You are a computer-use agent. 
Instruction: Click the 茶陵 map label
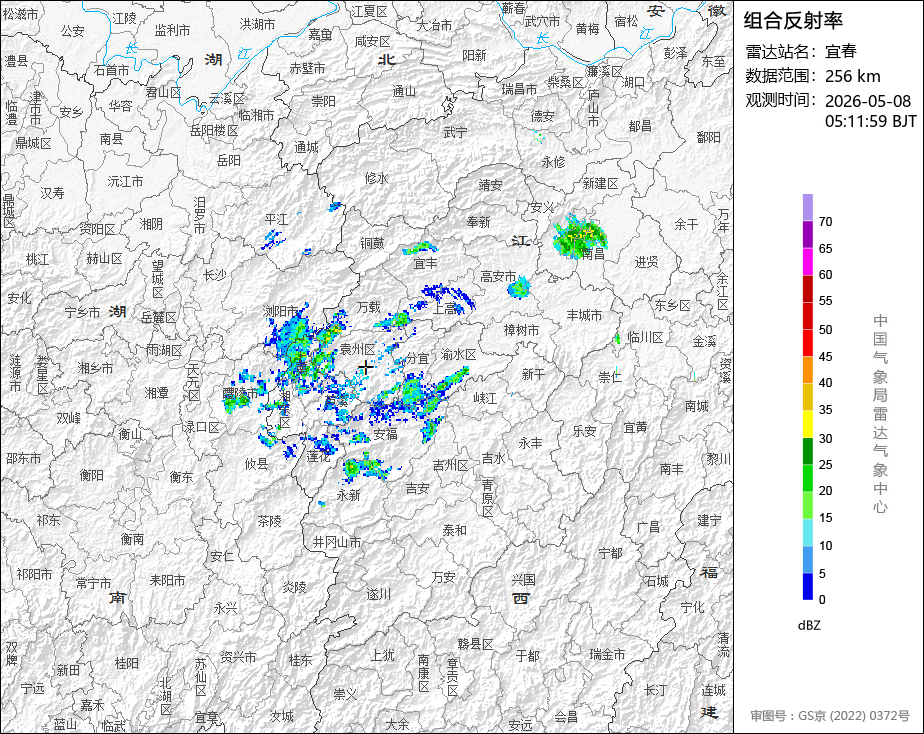tap(269, 521)
